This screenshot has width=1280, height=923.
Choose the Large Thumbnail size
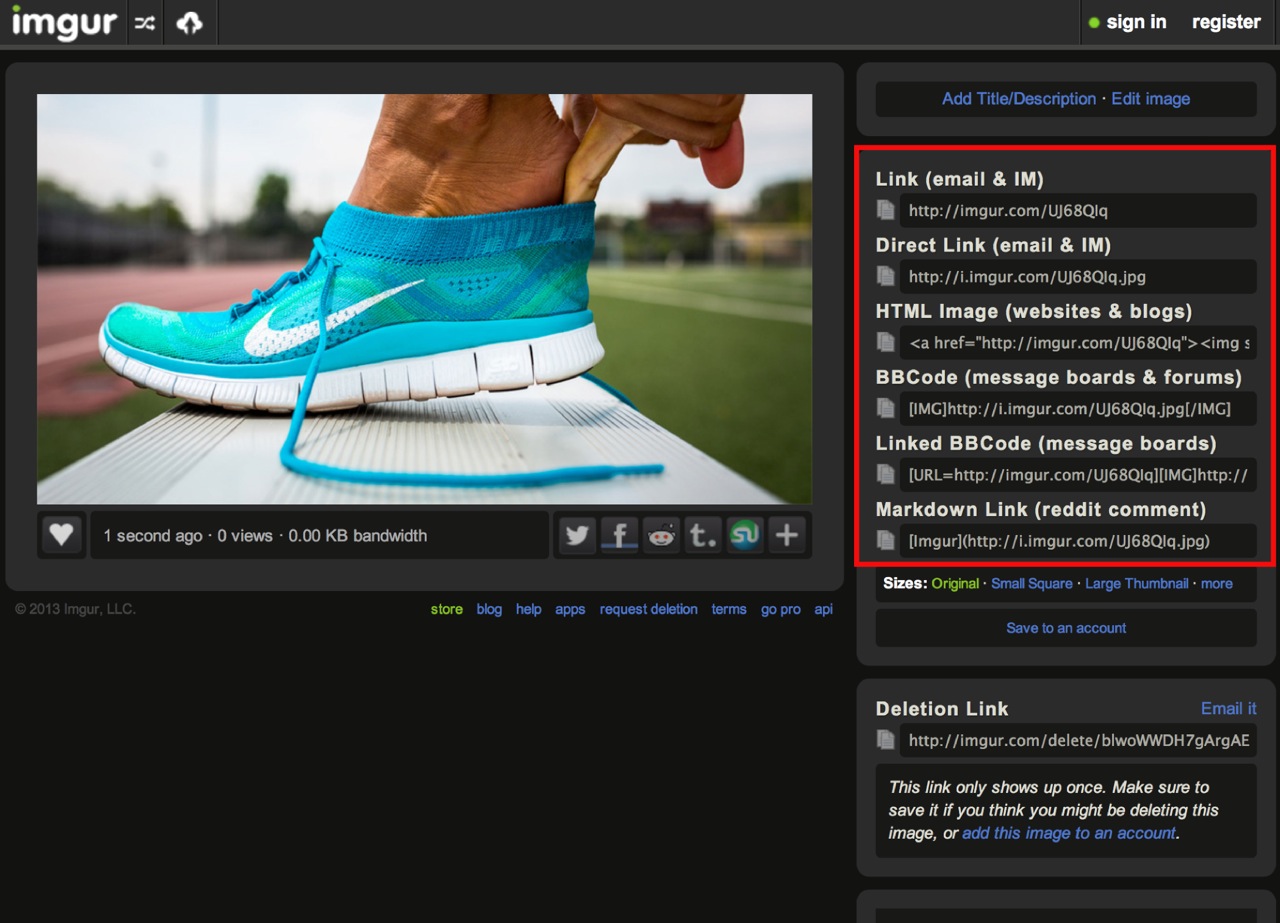(1137, 583)
